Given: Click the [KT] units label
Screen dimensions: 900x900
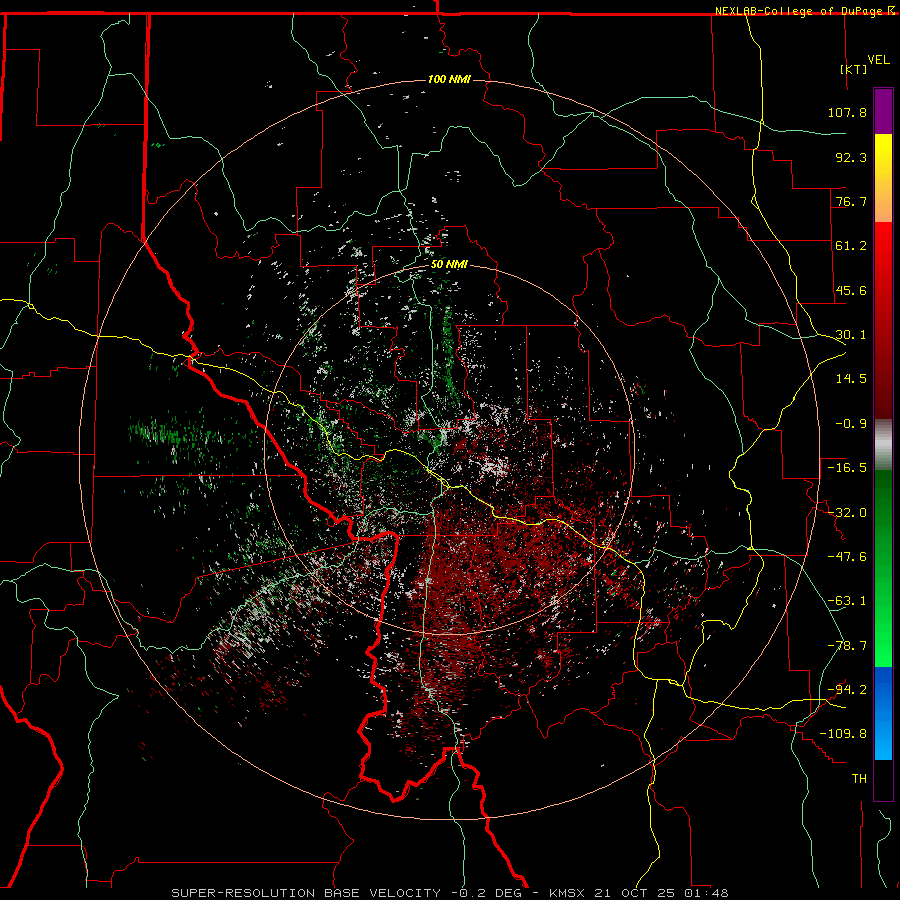Looking at the screenshot, I should point(853,69).
